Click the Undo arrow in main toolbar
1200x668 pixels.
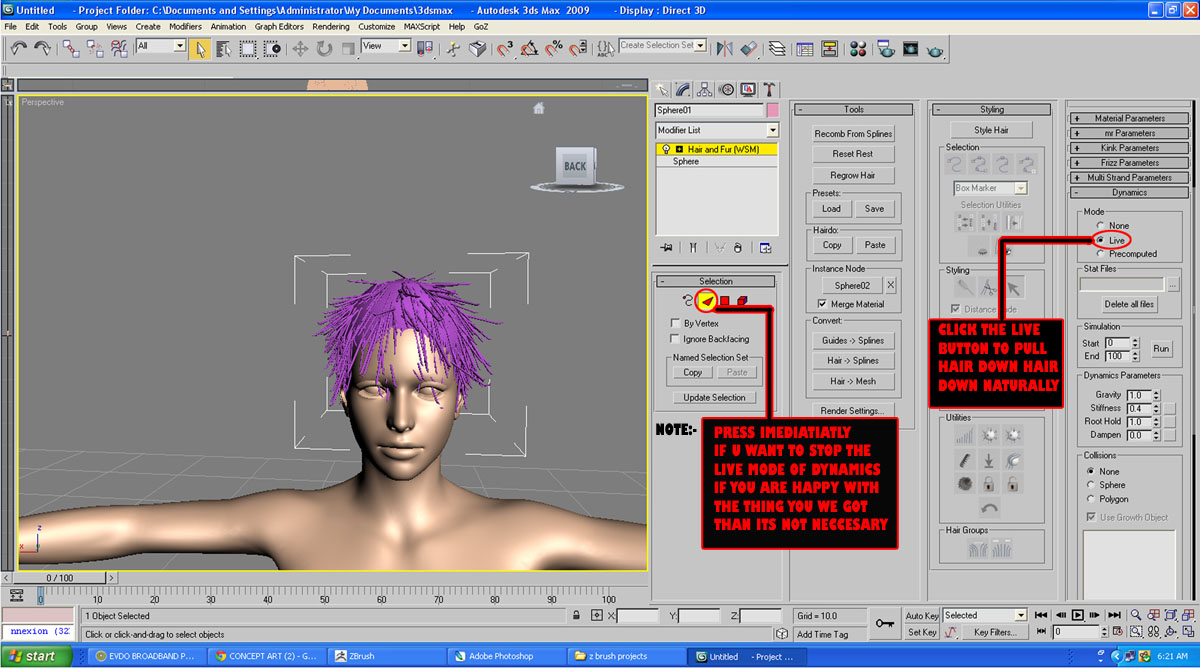point(17,47)
